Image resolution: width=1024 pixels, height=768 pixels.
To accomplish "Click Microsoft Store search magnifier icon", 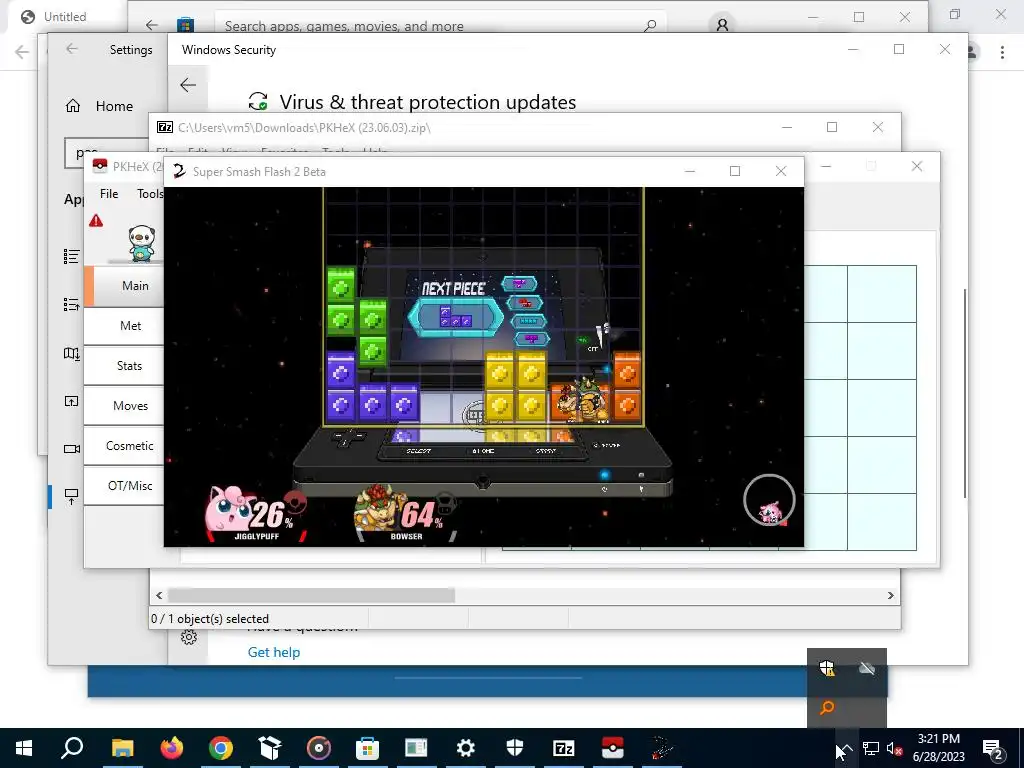I will click(x=650, y=25).
